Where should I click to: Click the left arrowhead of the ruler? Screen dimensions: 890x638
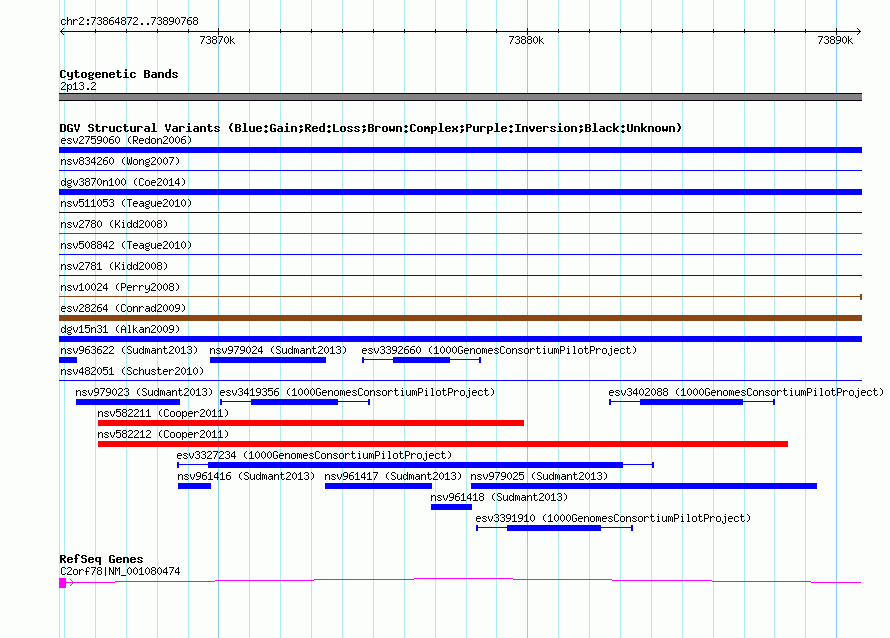(x=62, y=32)
